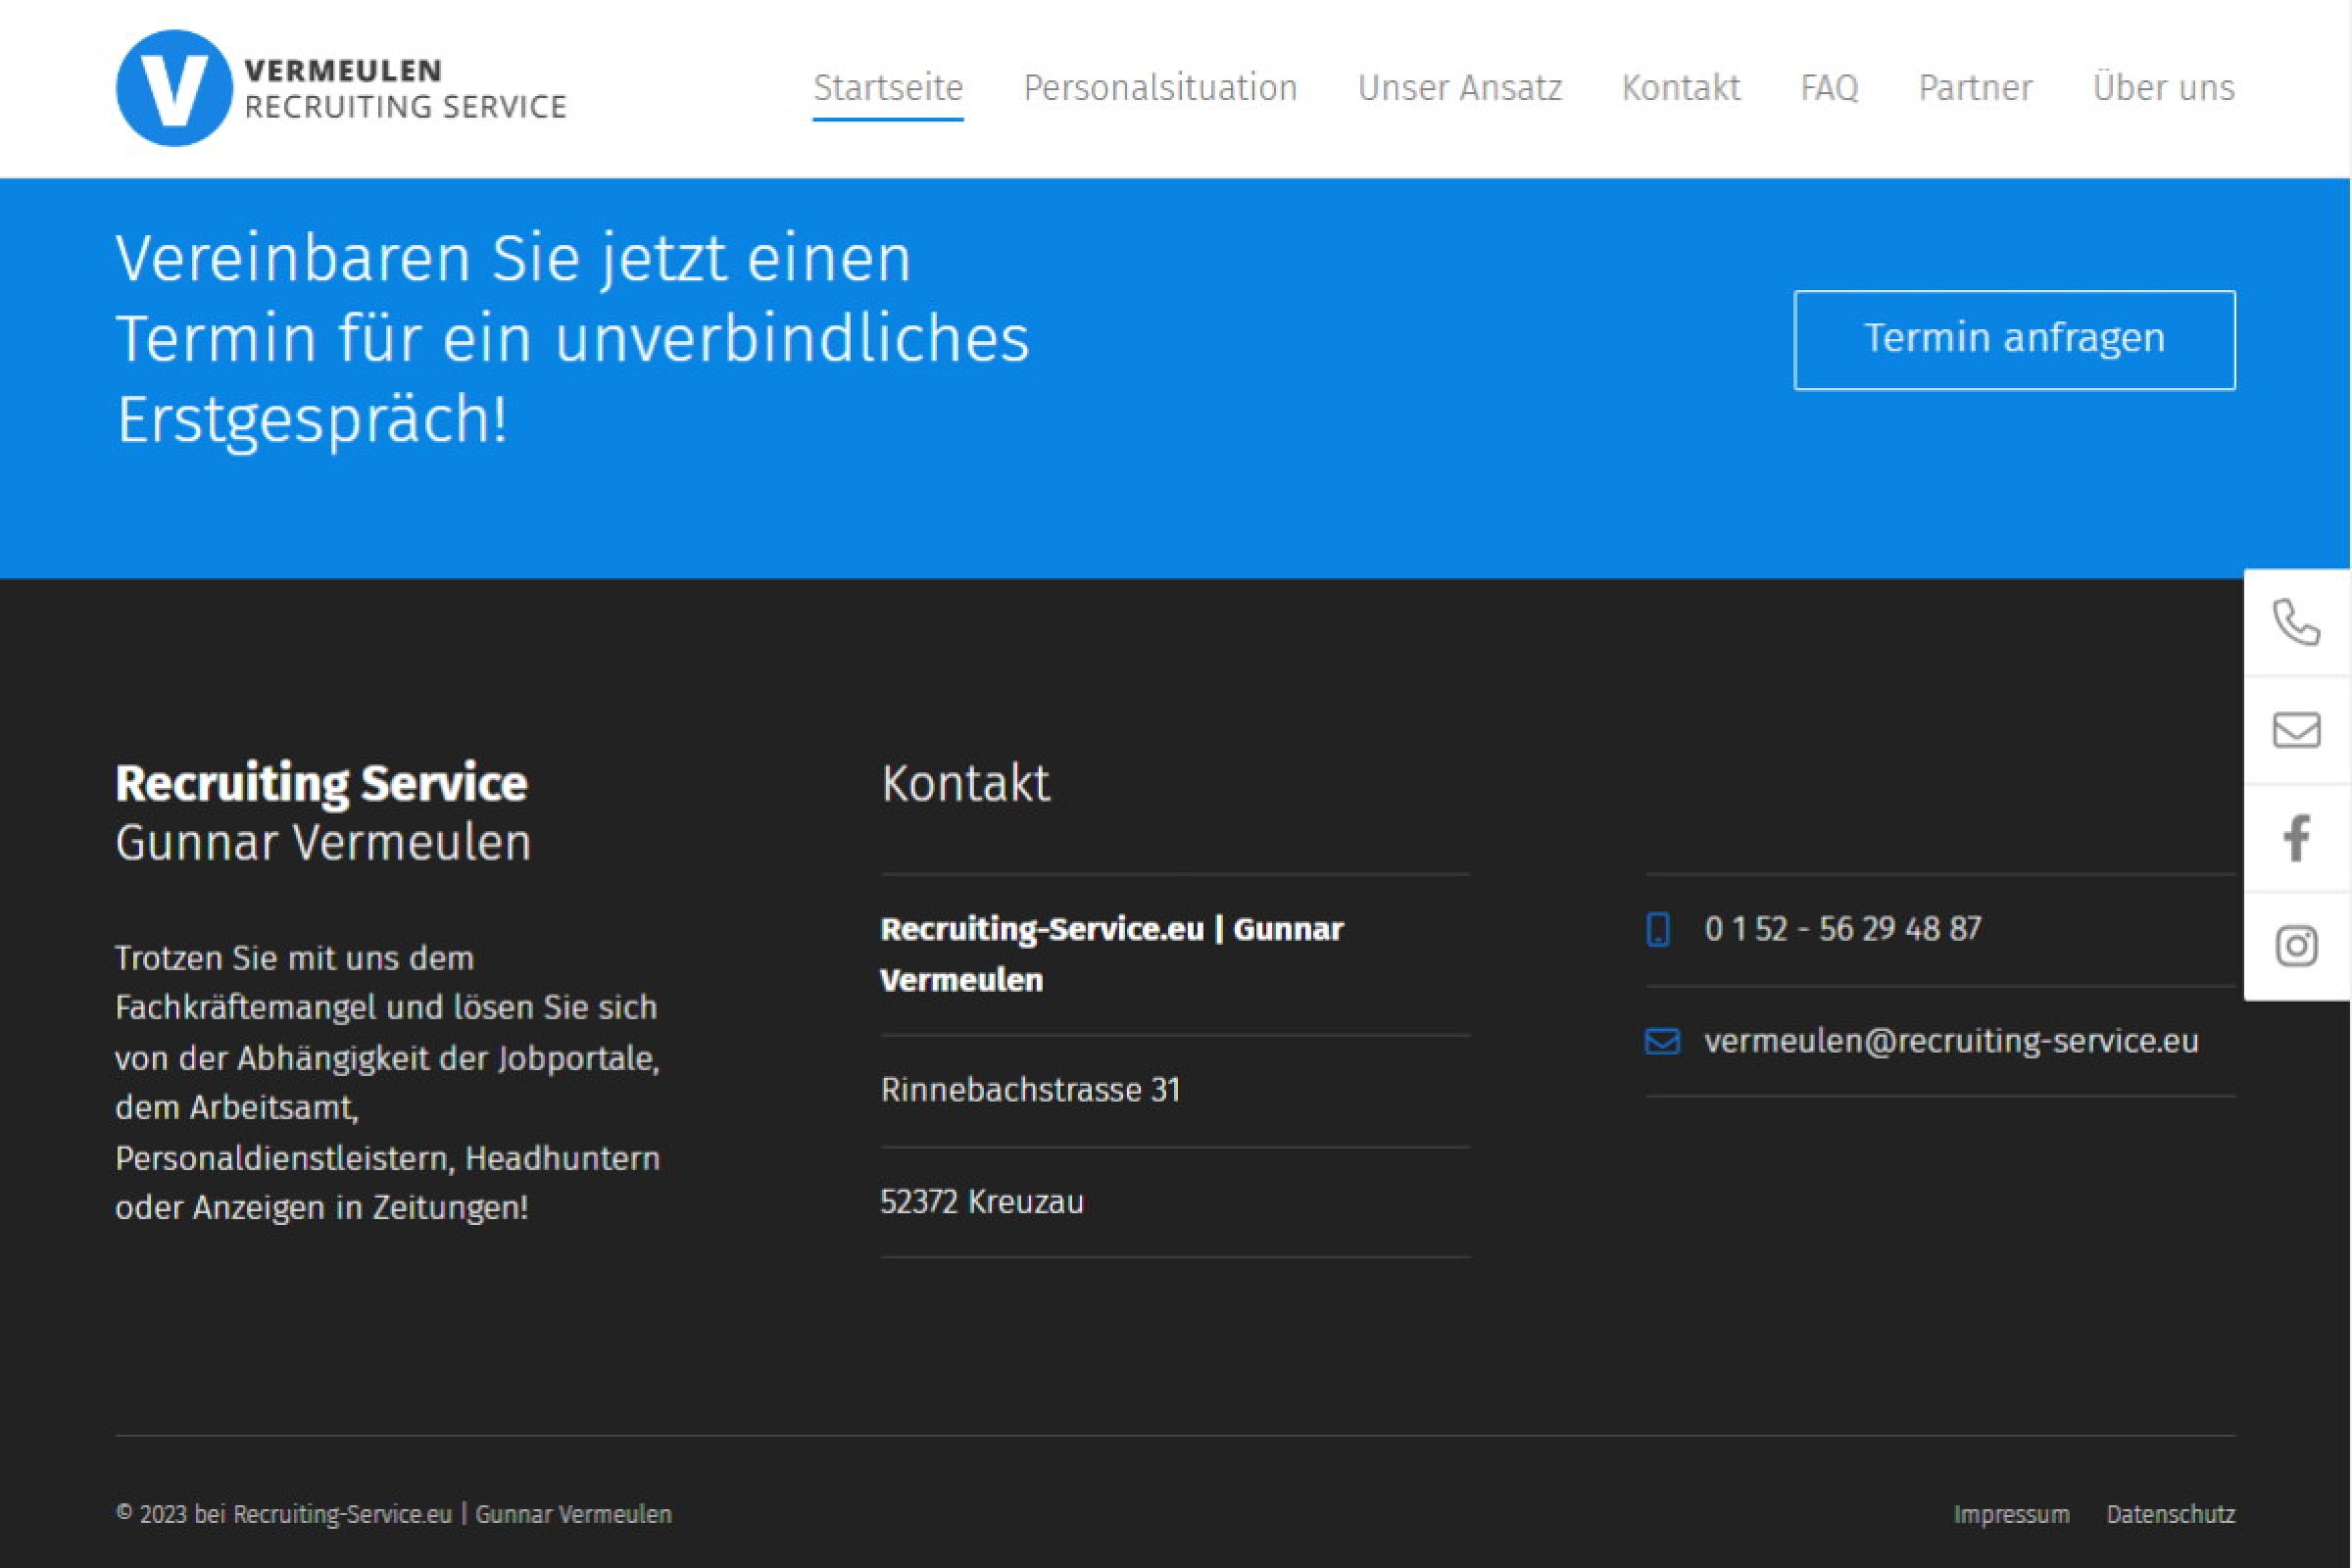This screenshot has height=1568, width=2352.
Task: Open the Datenschutz footer link
Action: coord(2170,1514)
